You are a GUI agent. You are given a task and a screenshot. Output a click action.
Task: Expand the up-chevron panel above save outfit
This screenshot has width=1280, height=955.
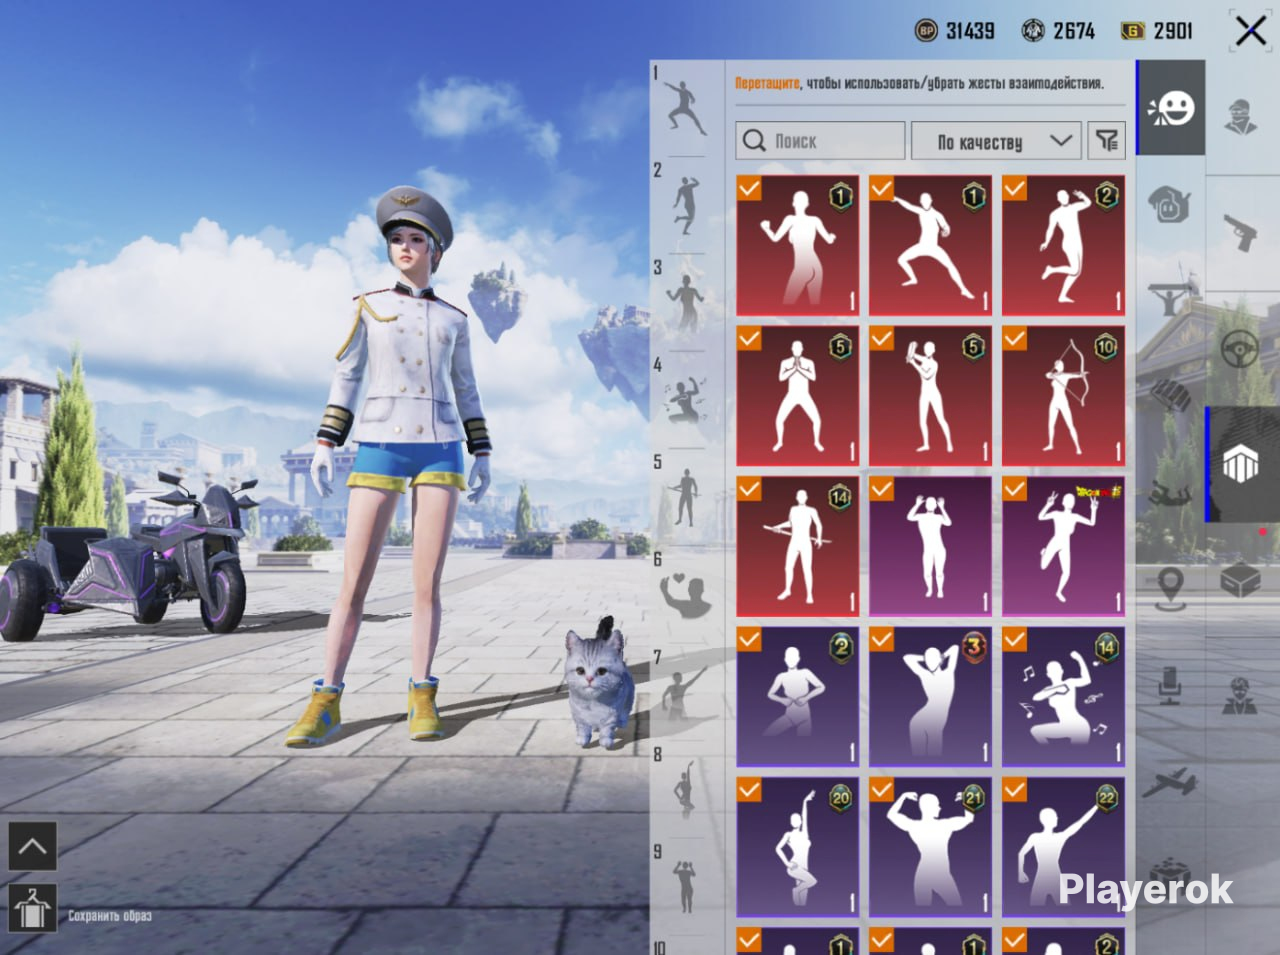point(32,847)
